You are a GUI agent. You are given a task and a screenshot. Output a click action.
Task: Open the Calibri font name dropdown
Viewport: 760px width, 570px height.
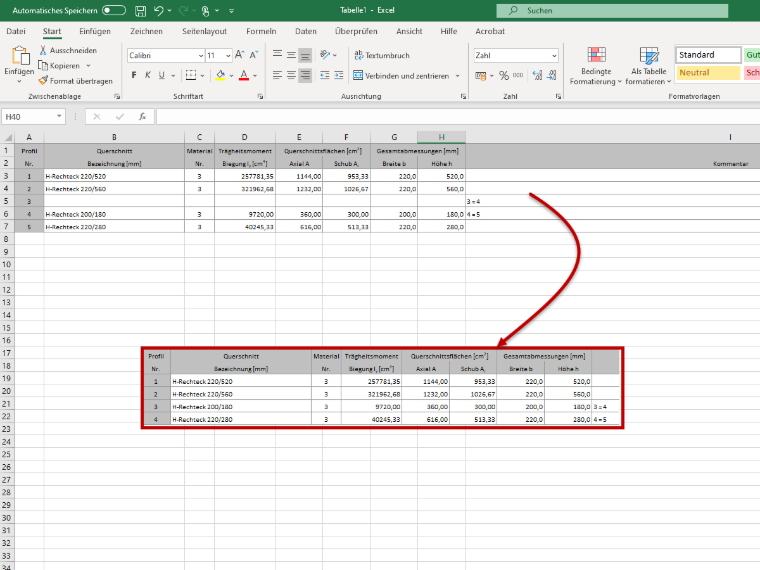tap(201, 56)
